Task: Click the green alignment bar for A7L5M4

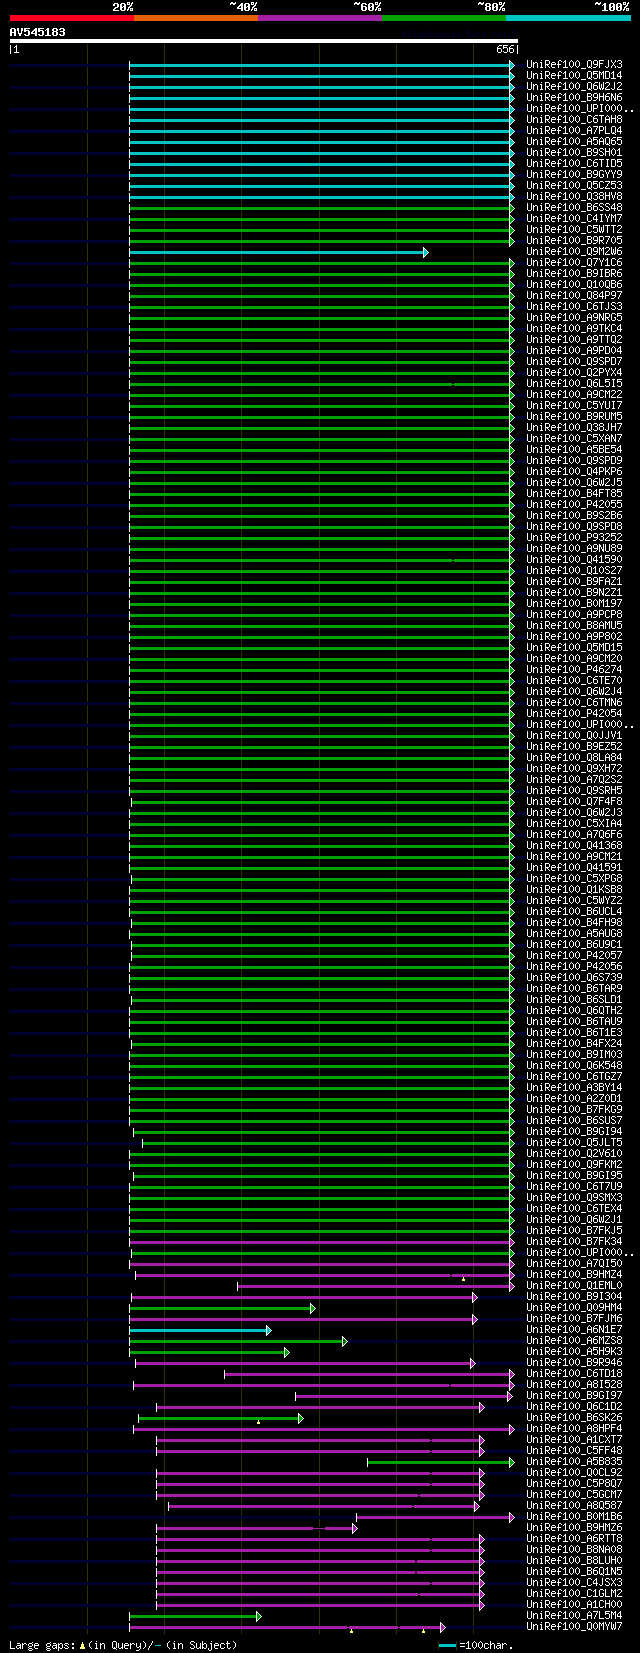Action: 195,1616
